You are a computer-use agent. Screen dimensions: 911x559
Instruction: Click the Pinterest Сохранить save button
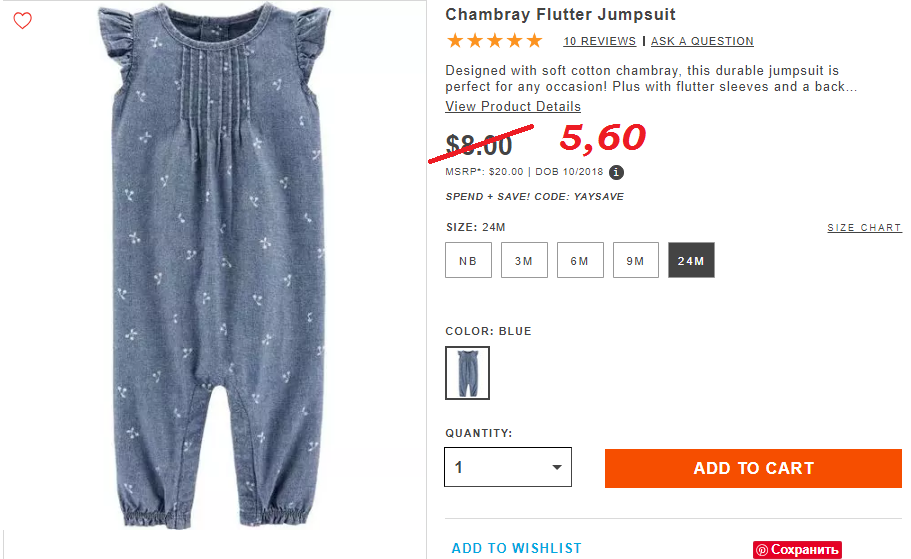tap(797, 550)
